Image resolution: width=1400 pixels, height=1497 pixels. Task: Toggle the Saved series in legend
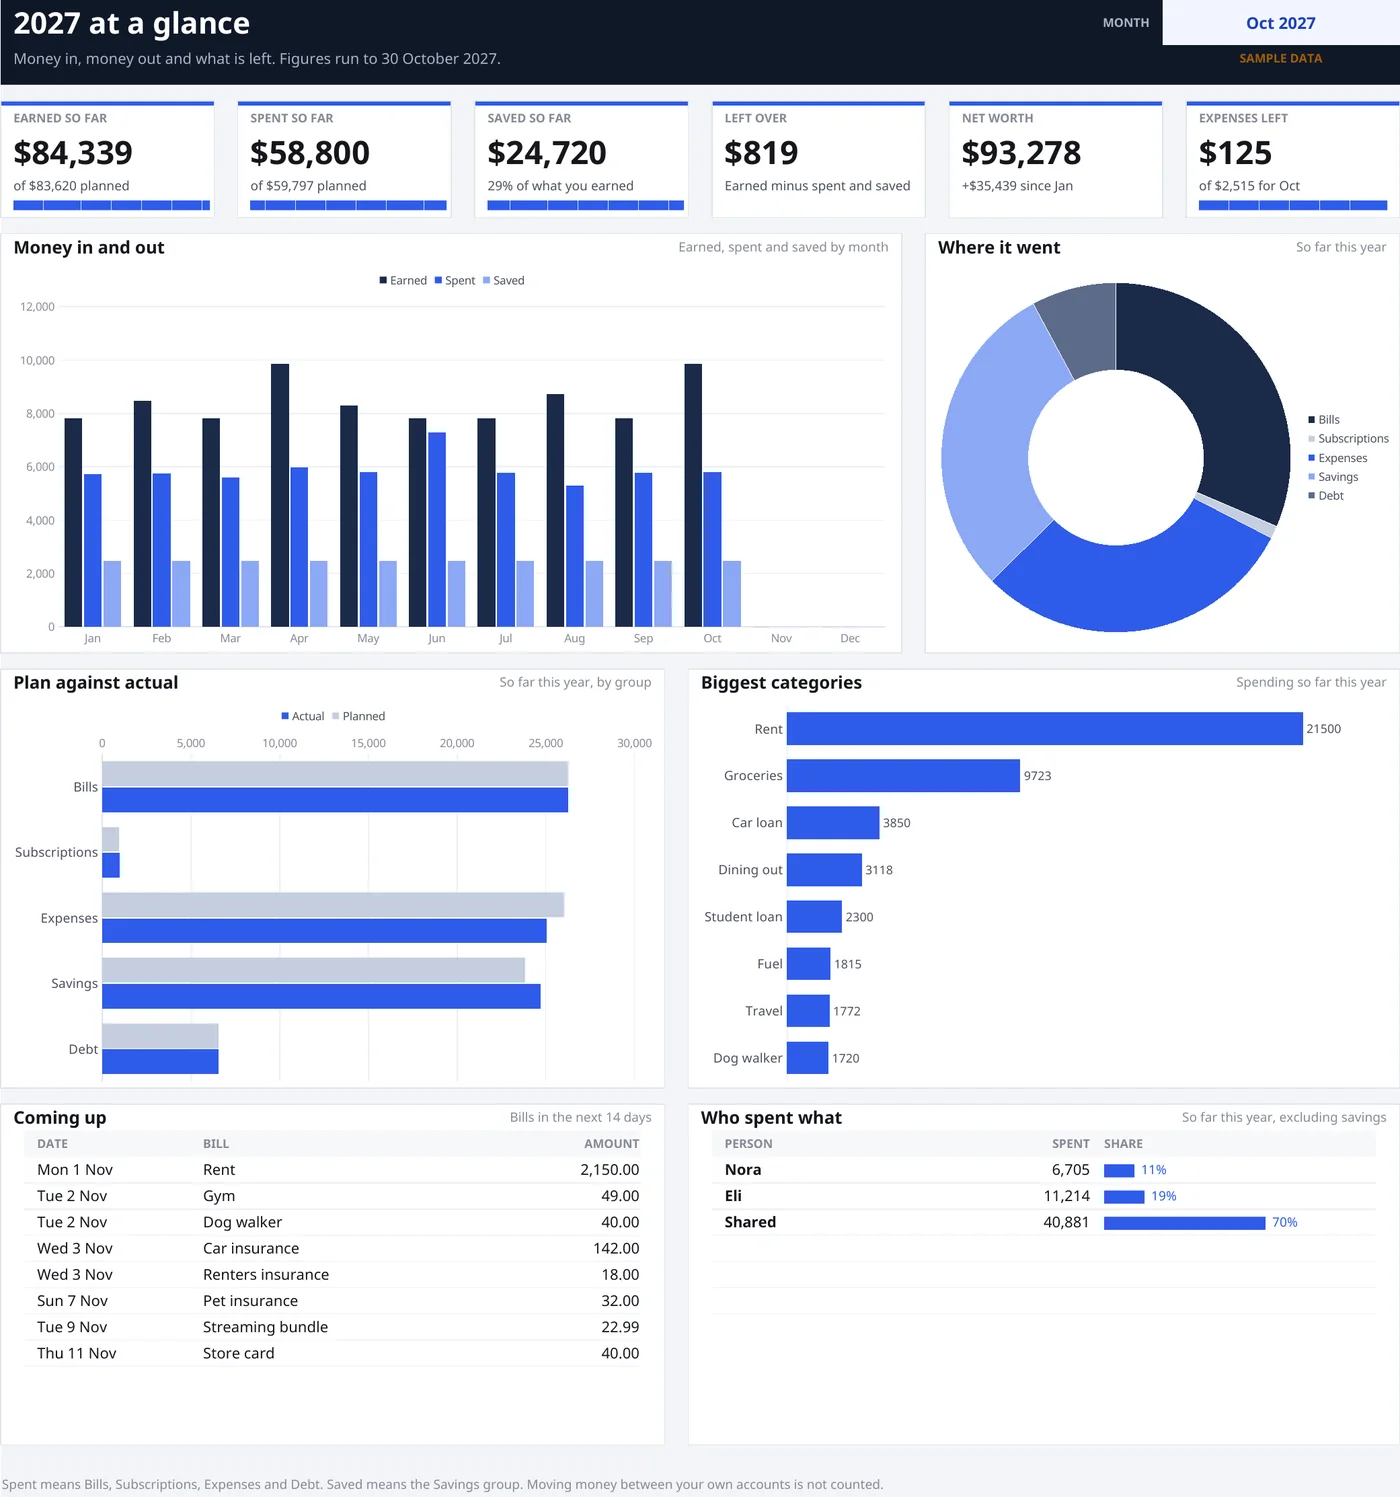click(x=503, y=281)
